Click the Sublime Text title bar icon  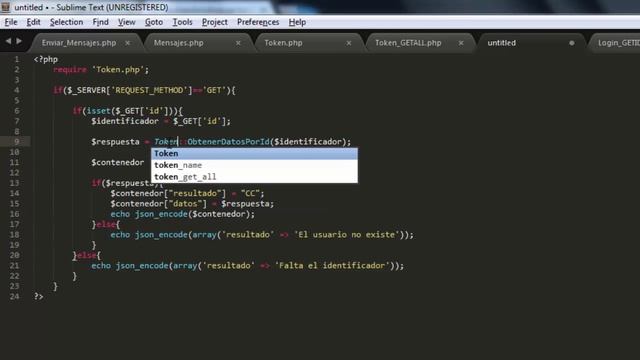tap(5, 7)
